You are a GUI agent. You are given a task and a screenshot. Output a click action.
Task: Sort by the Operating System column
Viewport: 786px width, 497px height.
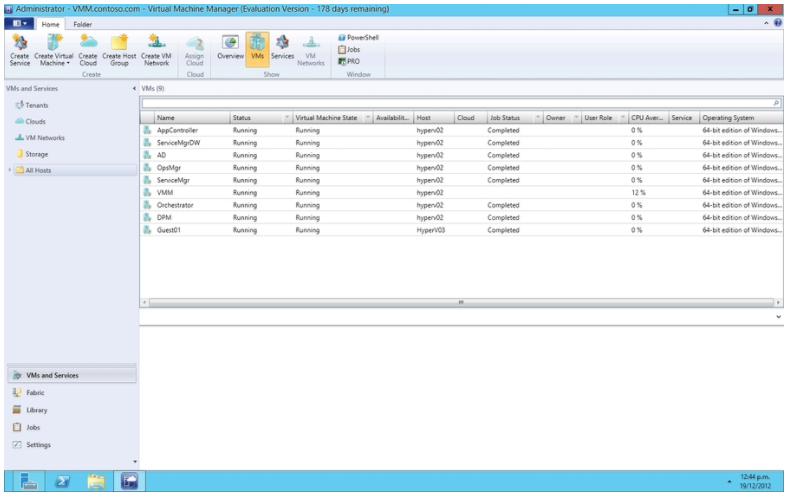point(741,118)
